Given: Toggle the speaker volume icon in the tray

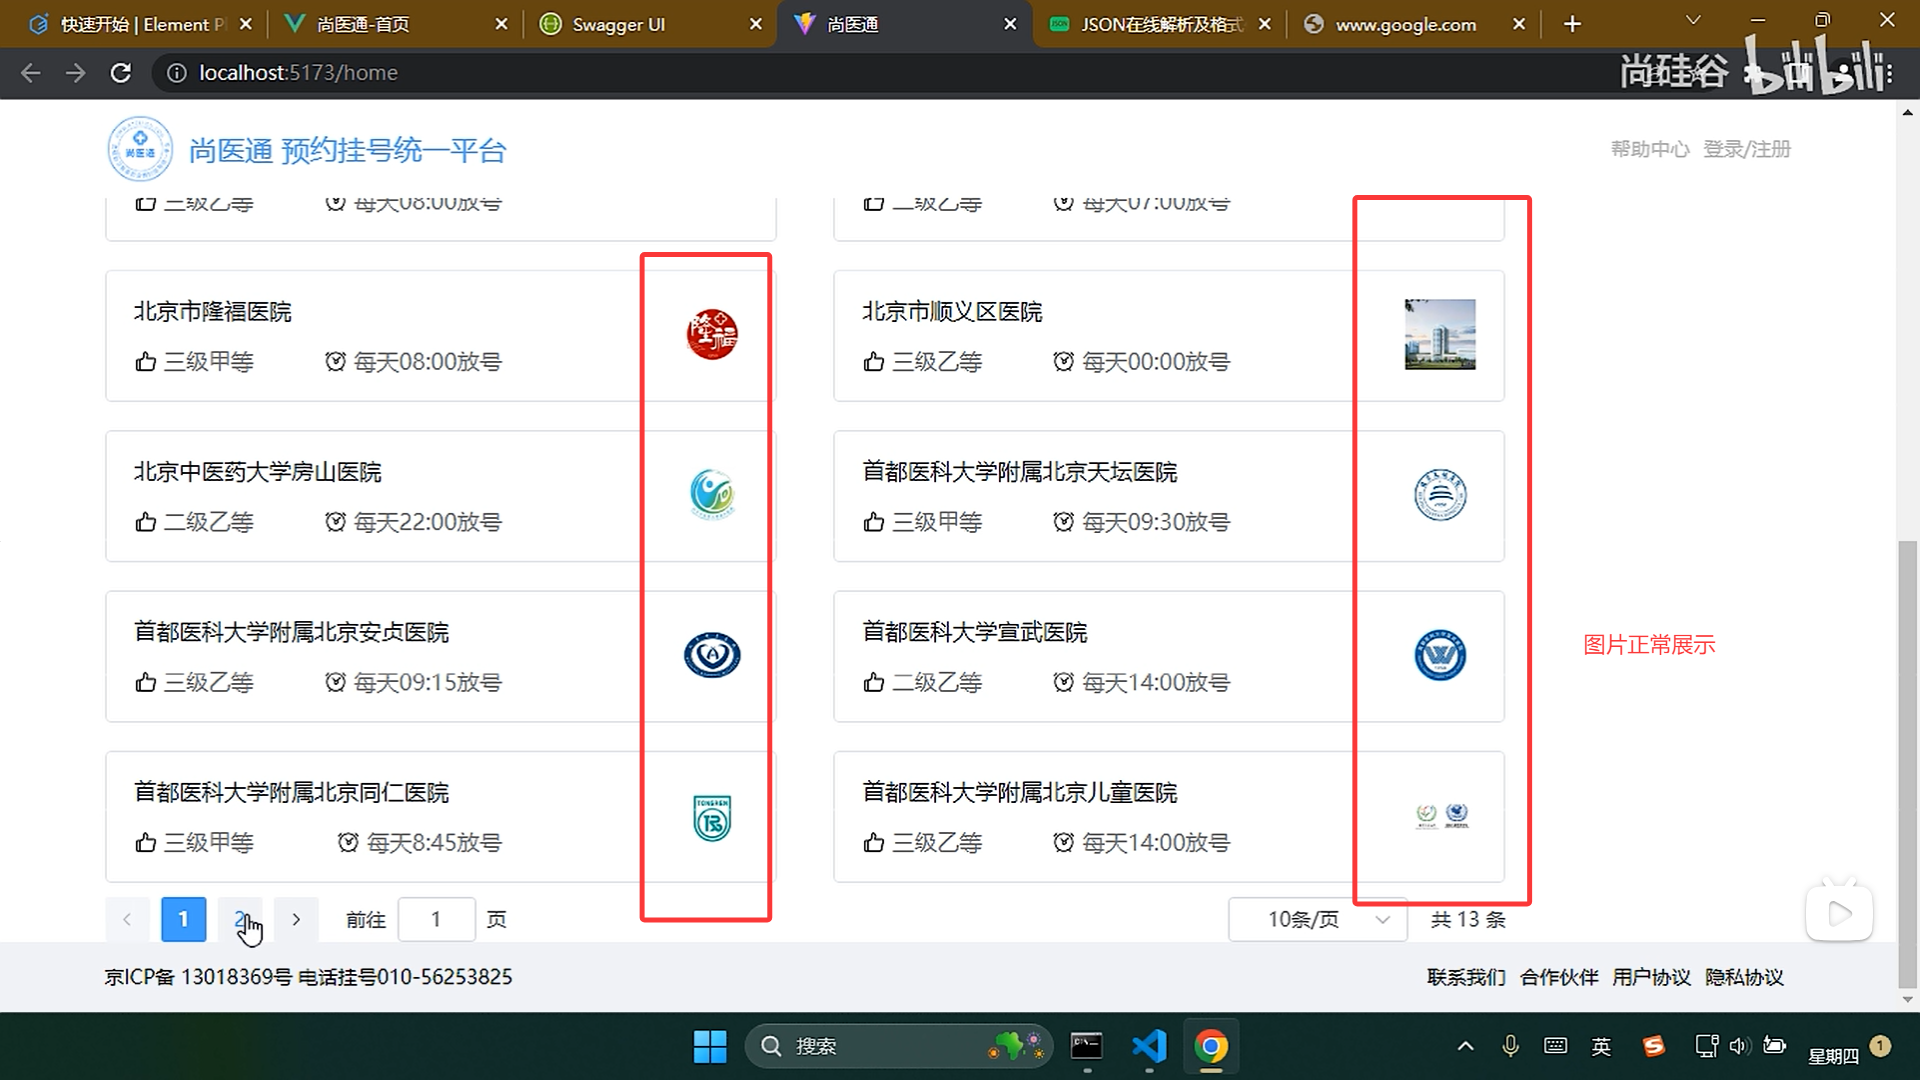Looking at the screenshot, I should click(1740, 1046).
